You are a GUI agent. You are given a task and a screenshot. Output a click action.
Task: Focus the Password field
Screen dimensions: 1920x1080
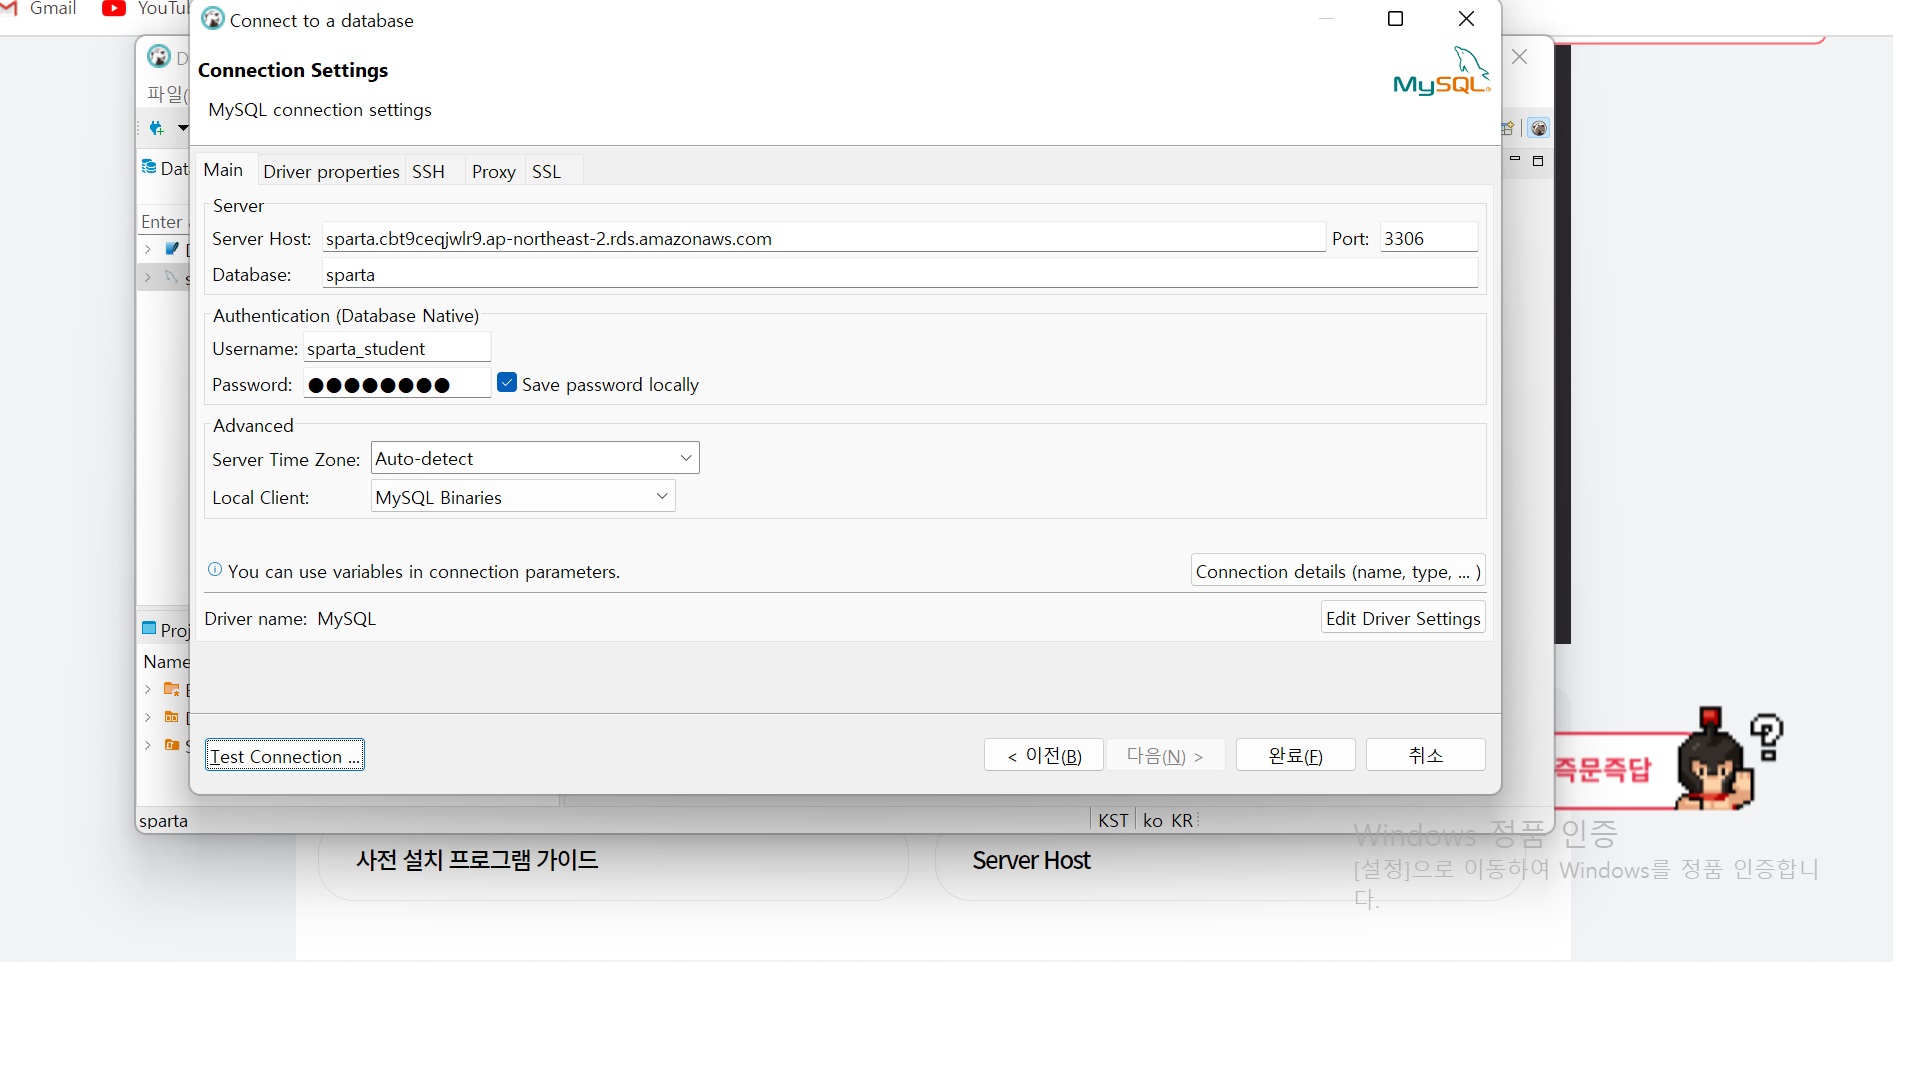[x=397, y=384]
